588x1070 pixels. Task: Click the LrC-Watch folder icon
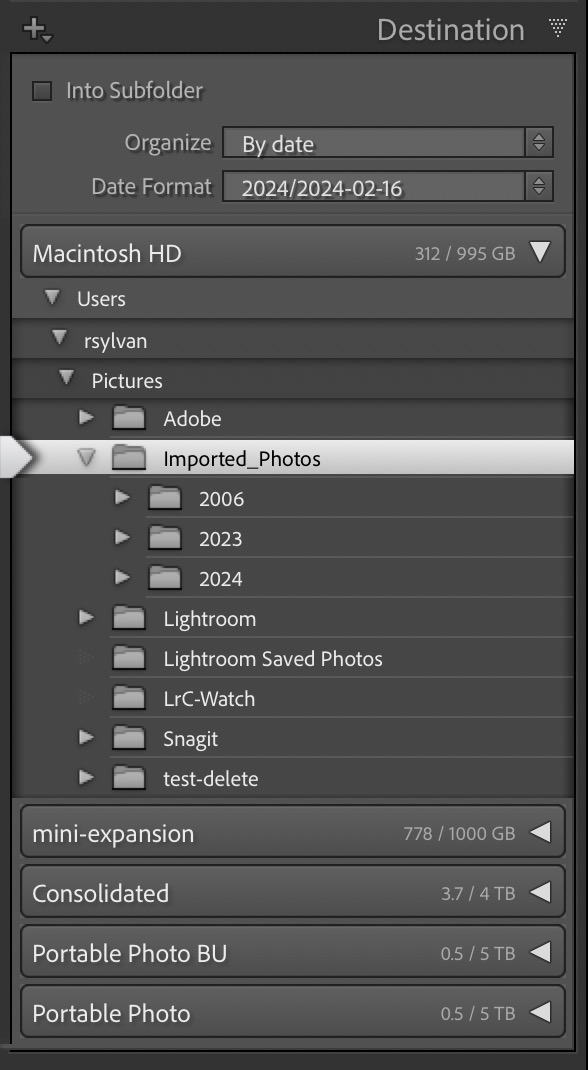tap(128, 698)
